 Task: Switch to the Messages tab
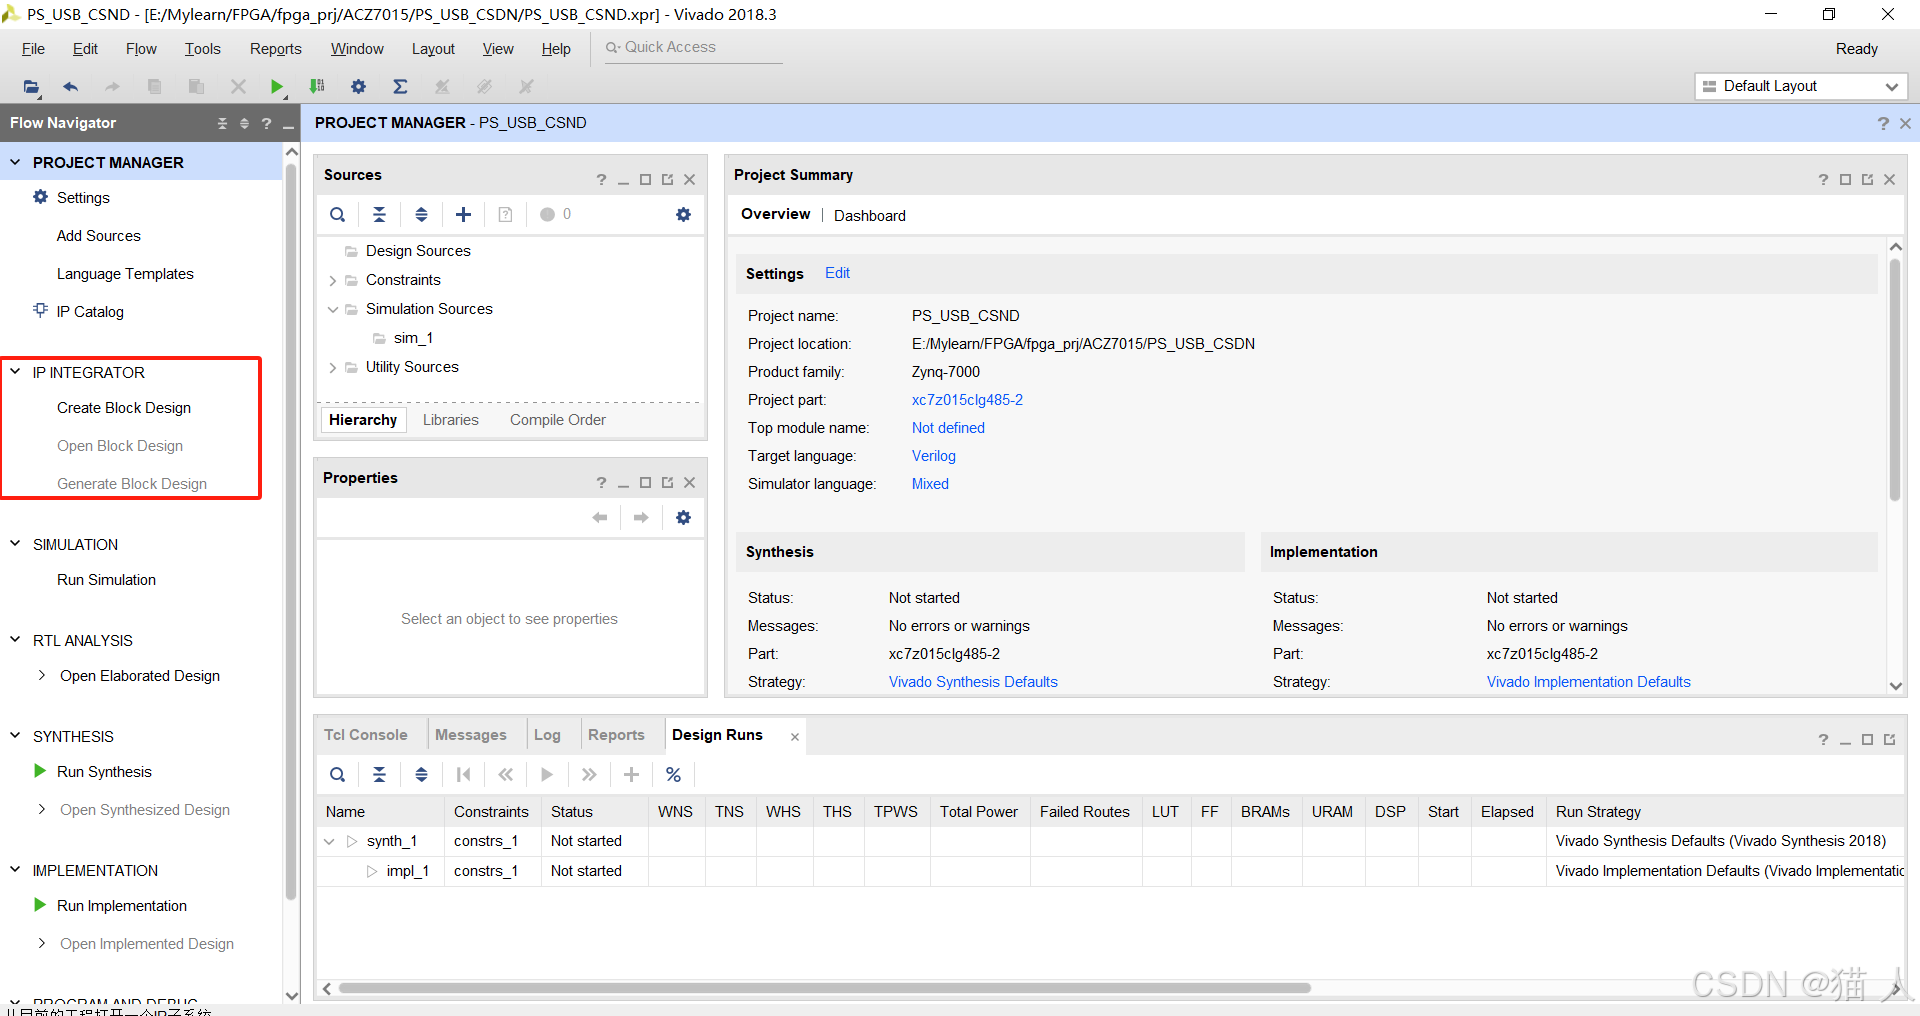pos(471,735)
